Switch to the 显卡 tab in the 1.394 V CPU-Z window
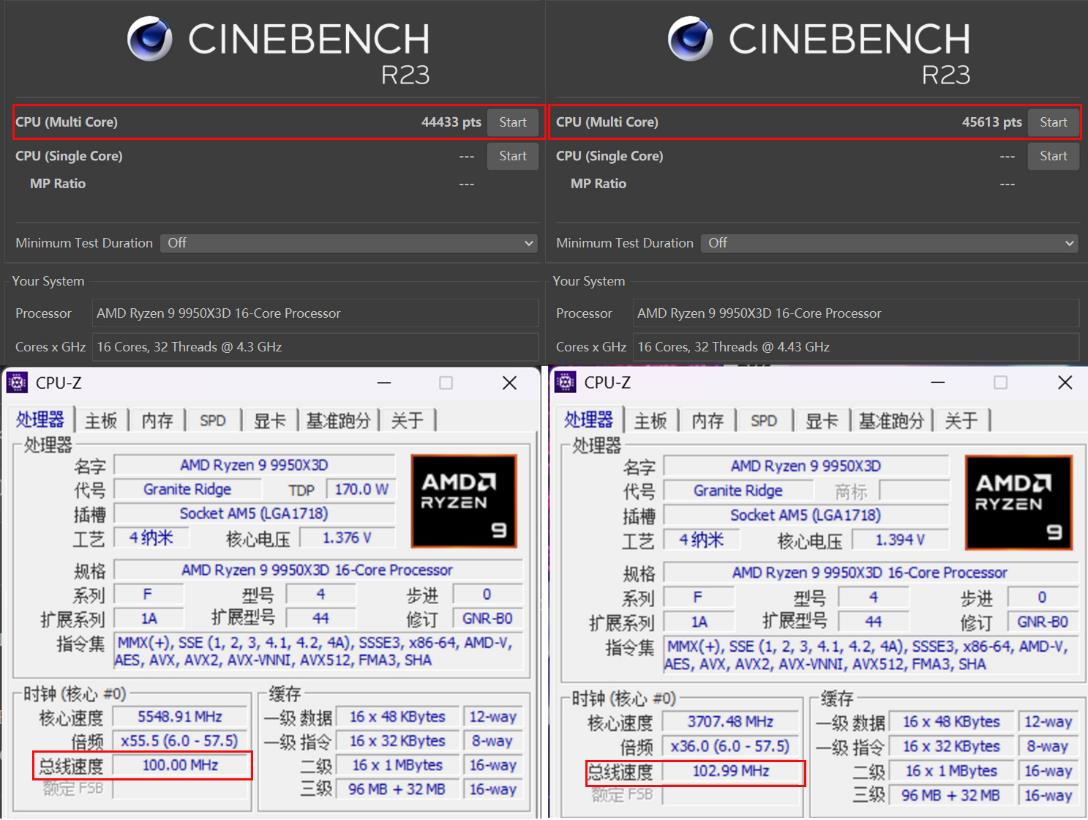The height and width of the screenshot is (820, 1088). [822, 420]
